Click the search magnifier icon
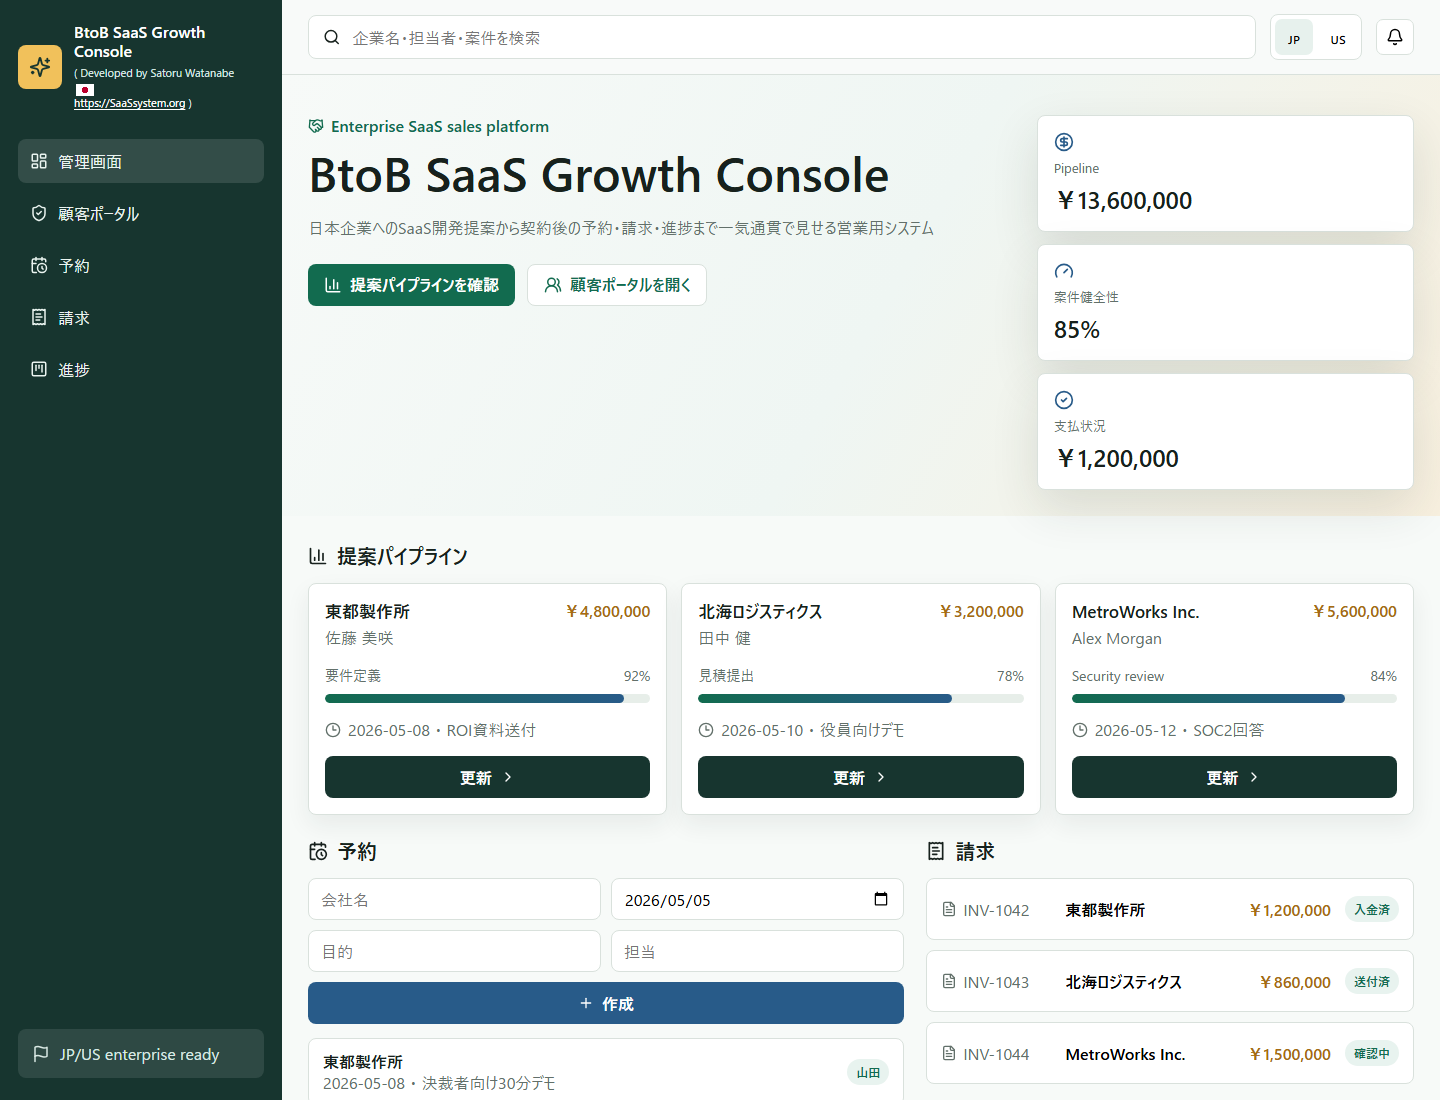 tap(332, 37)
